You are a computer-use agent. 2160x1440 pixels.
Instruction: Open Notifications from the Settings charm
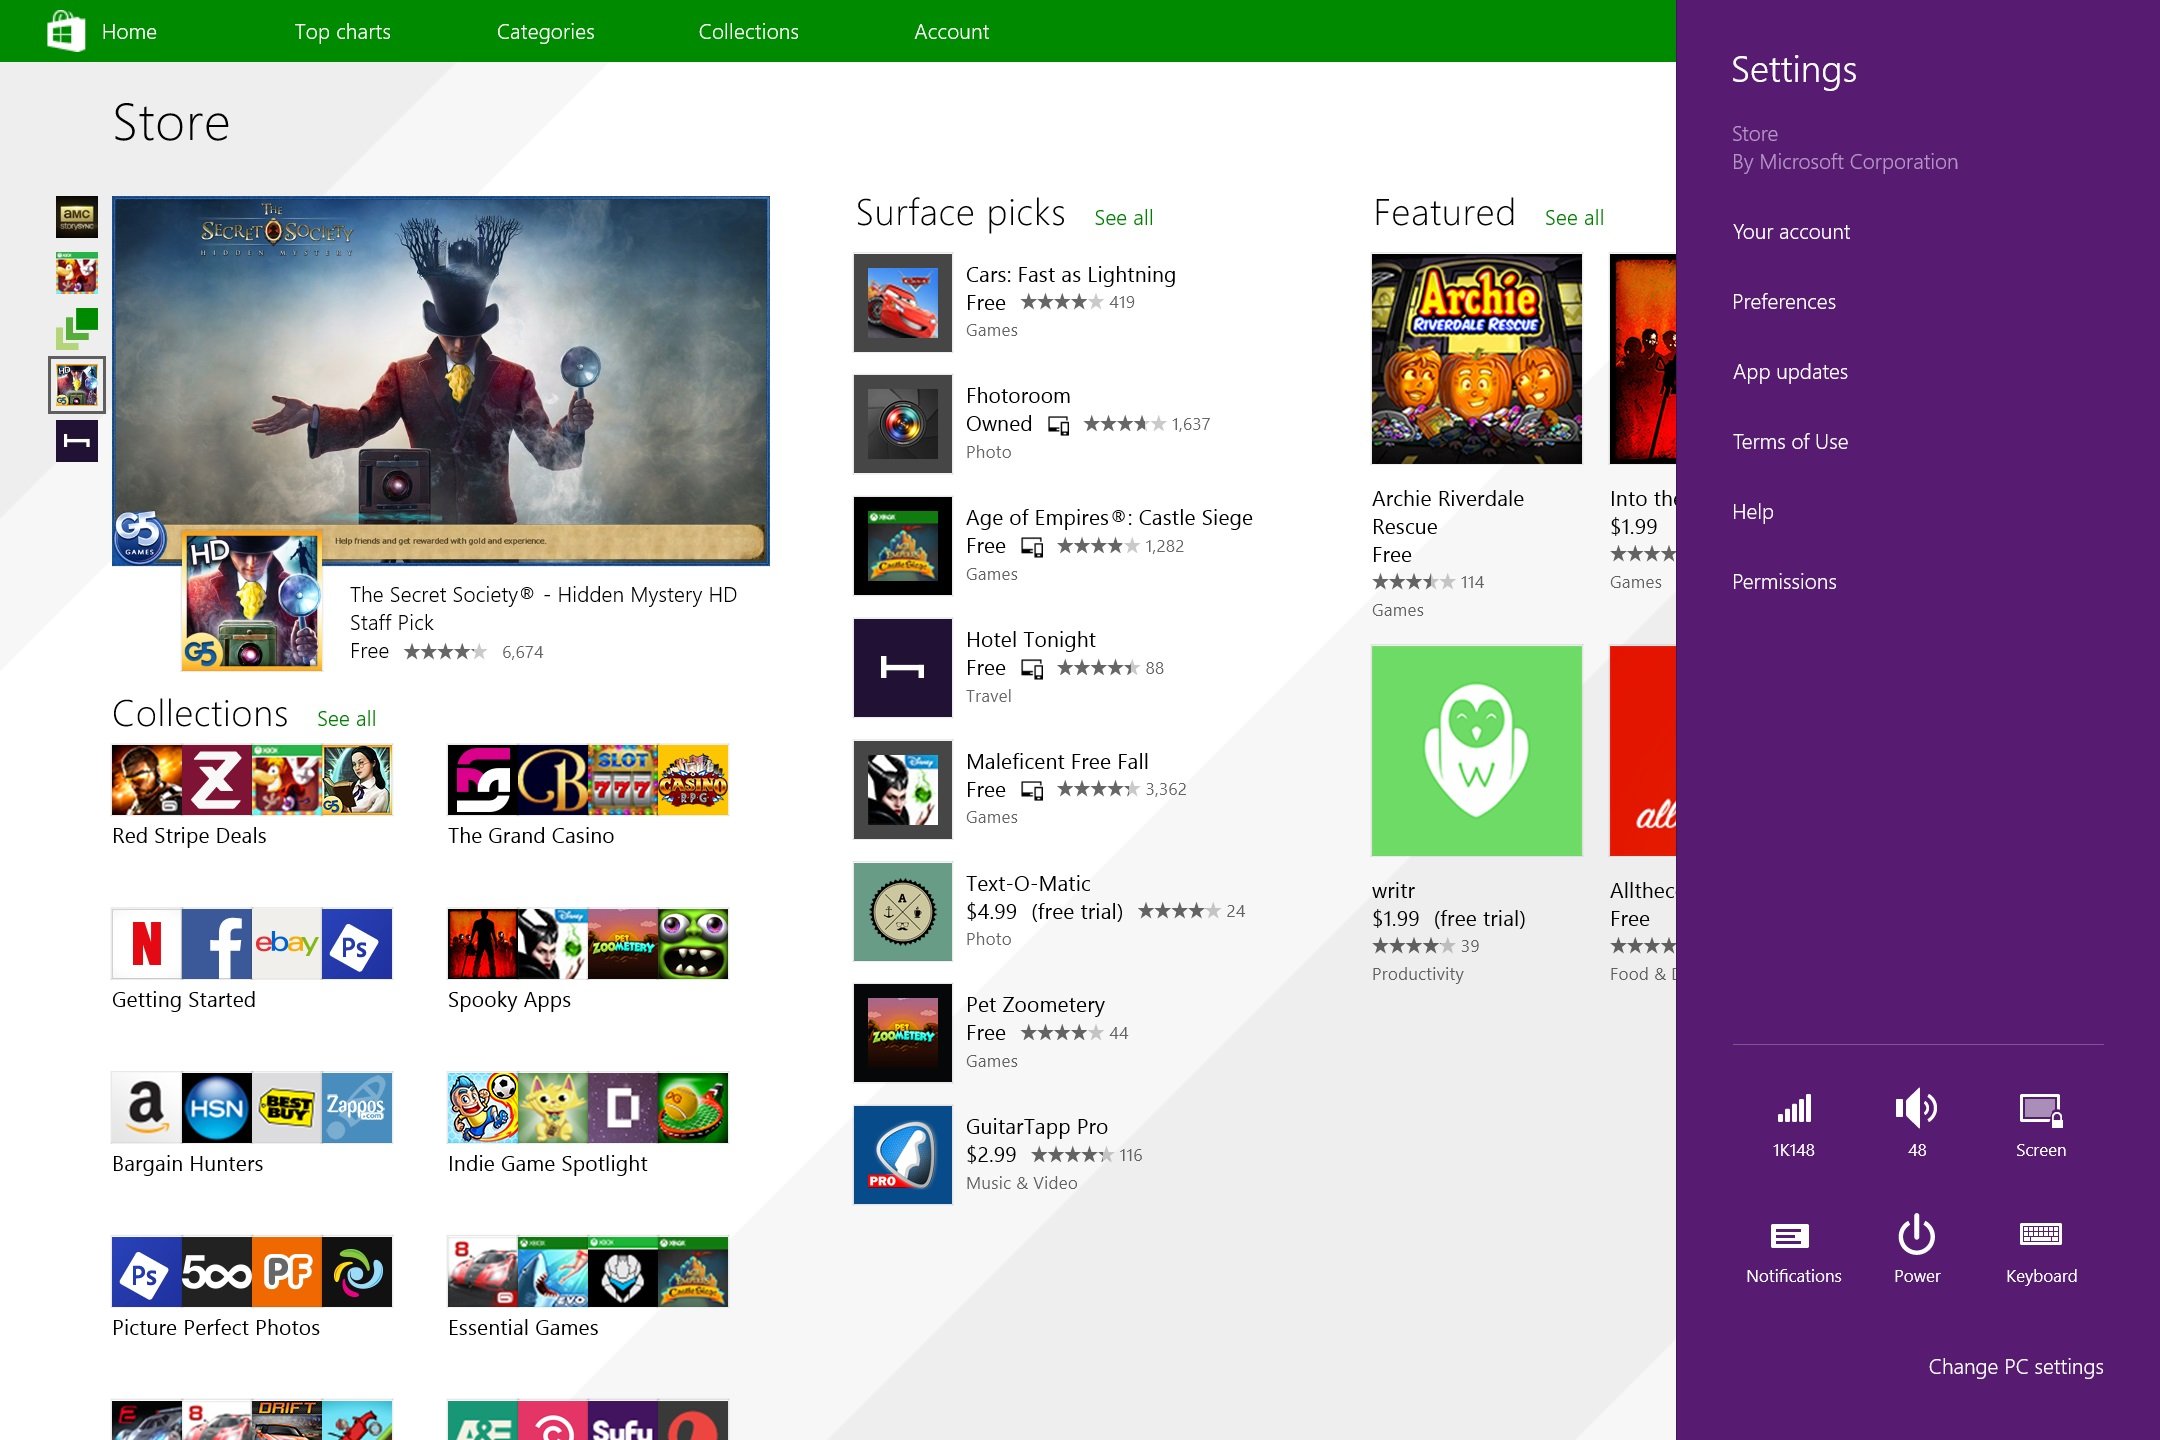(1793, 1240)
